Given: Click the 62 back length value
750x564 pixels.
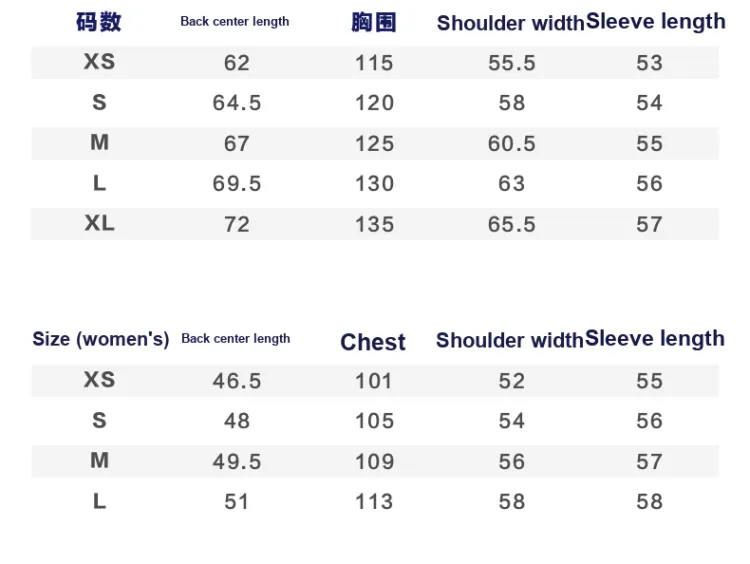Looking at the screenshot, I should [x=237, y=63].
